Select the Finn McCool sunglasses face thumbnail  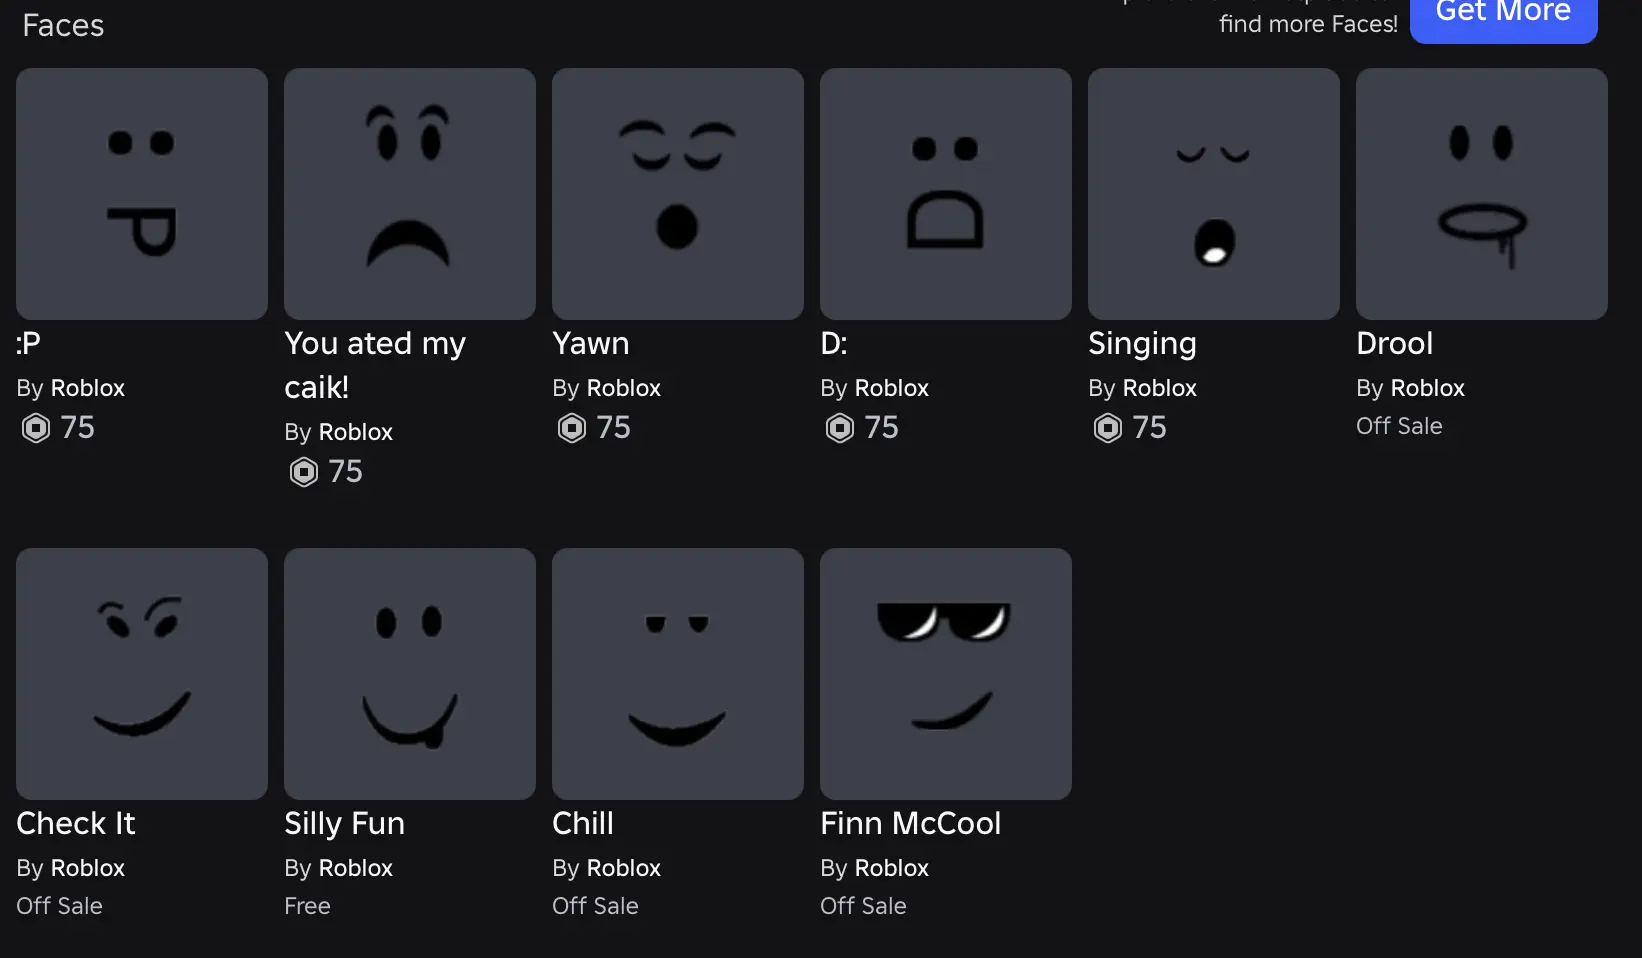pos(946,674)
